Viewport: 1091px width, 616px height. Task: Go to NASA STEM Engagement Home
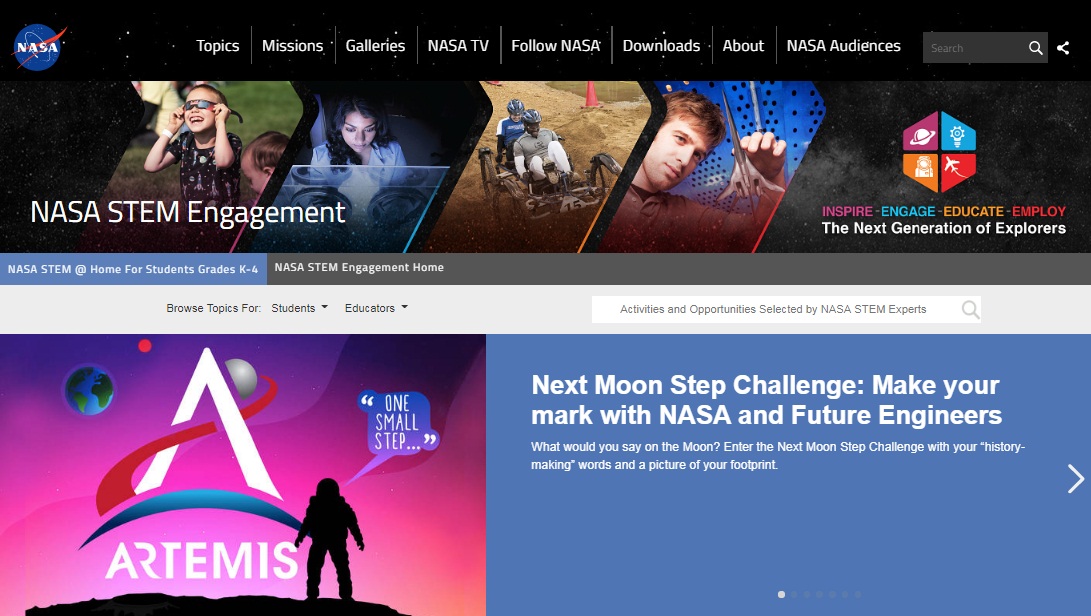tap(359, 267)
